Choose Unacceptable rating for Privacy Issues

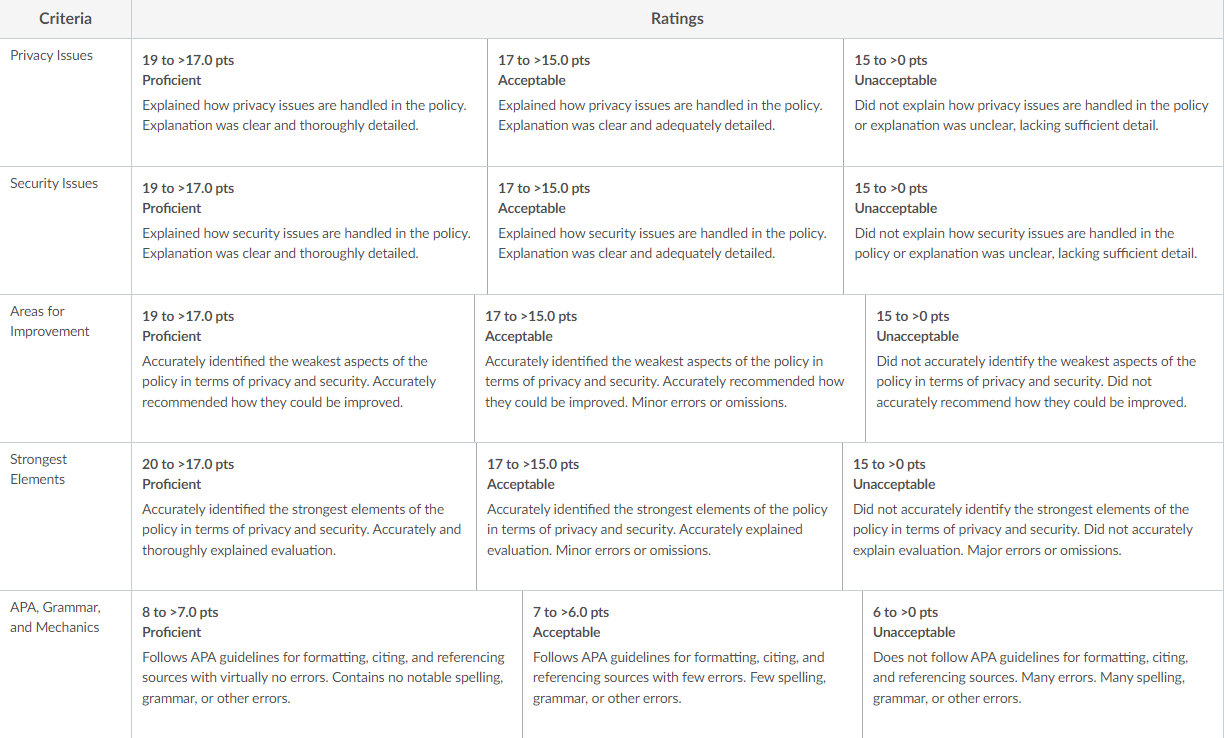1033,102
